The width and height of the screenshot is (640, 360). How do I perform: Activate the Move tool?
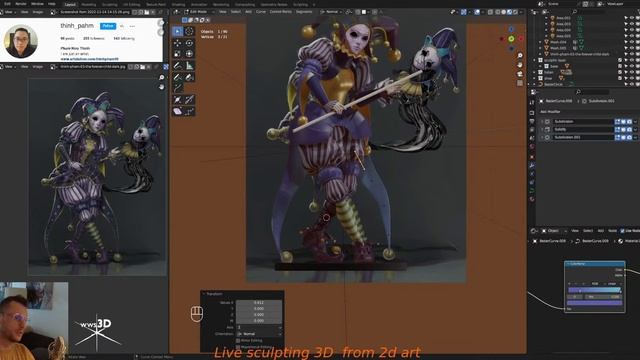[178, 43]
